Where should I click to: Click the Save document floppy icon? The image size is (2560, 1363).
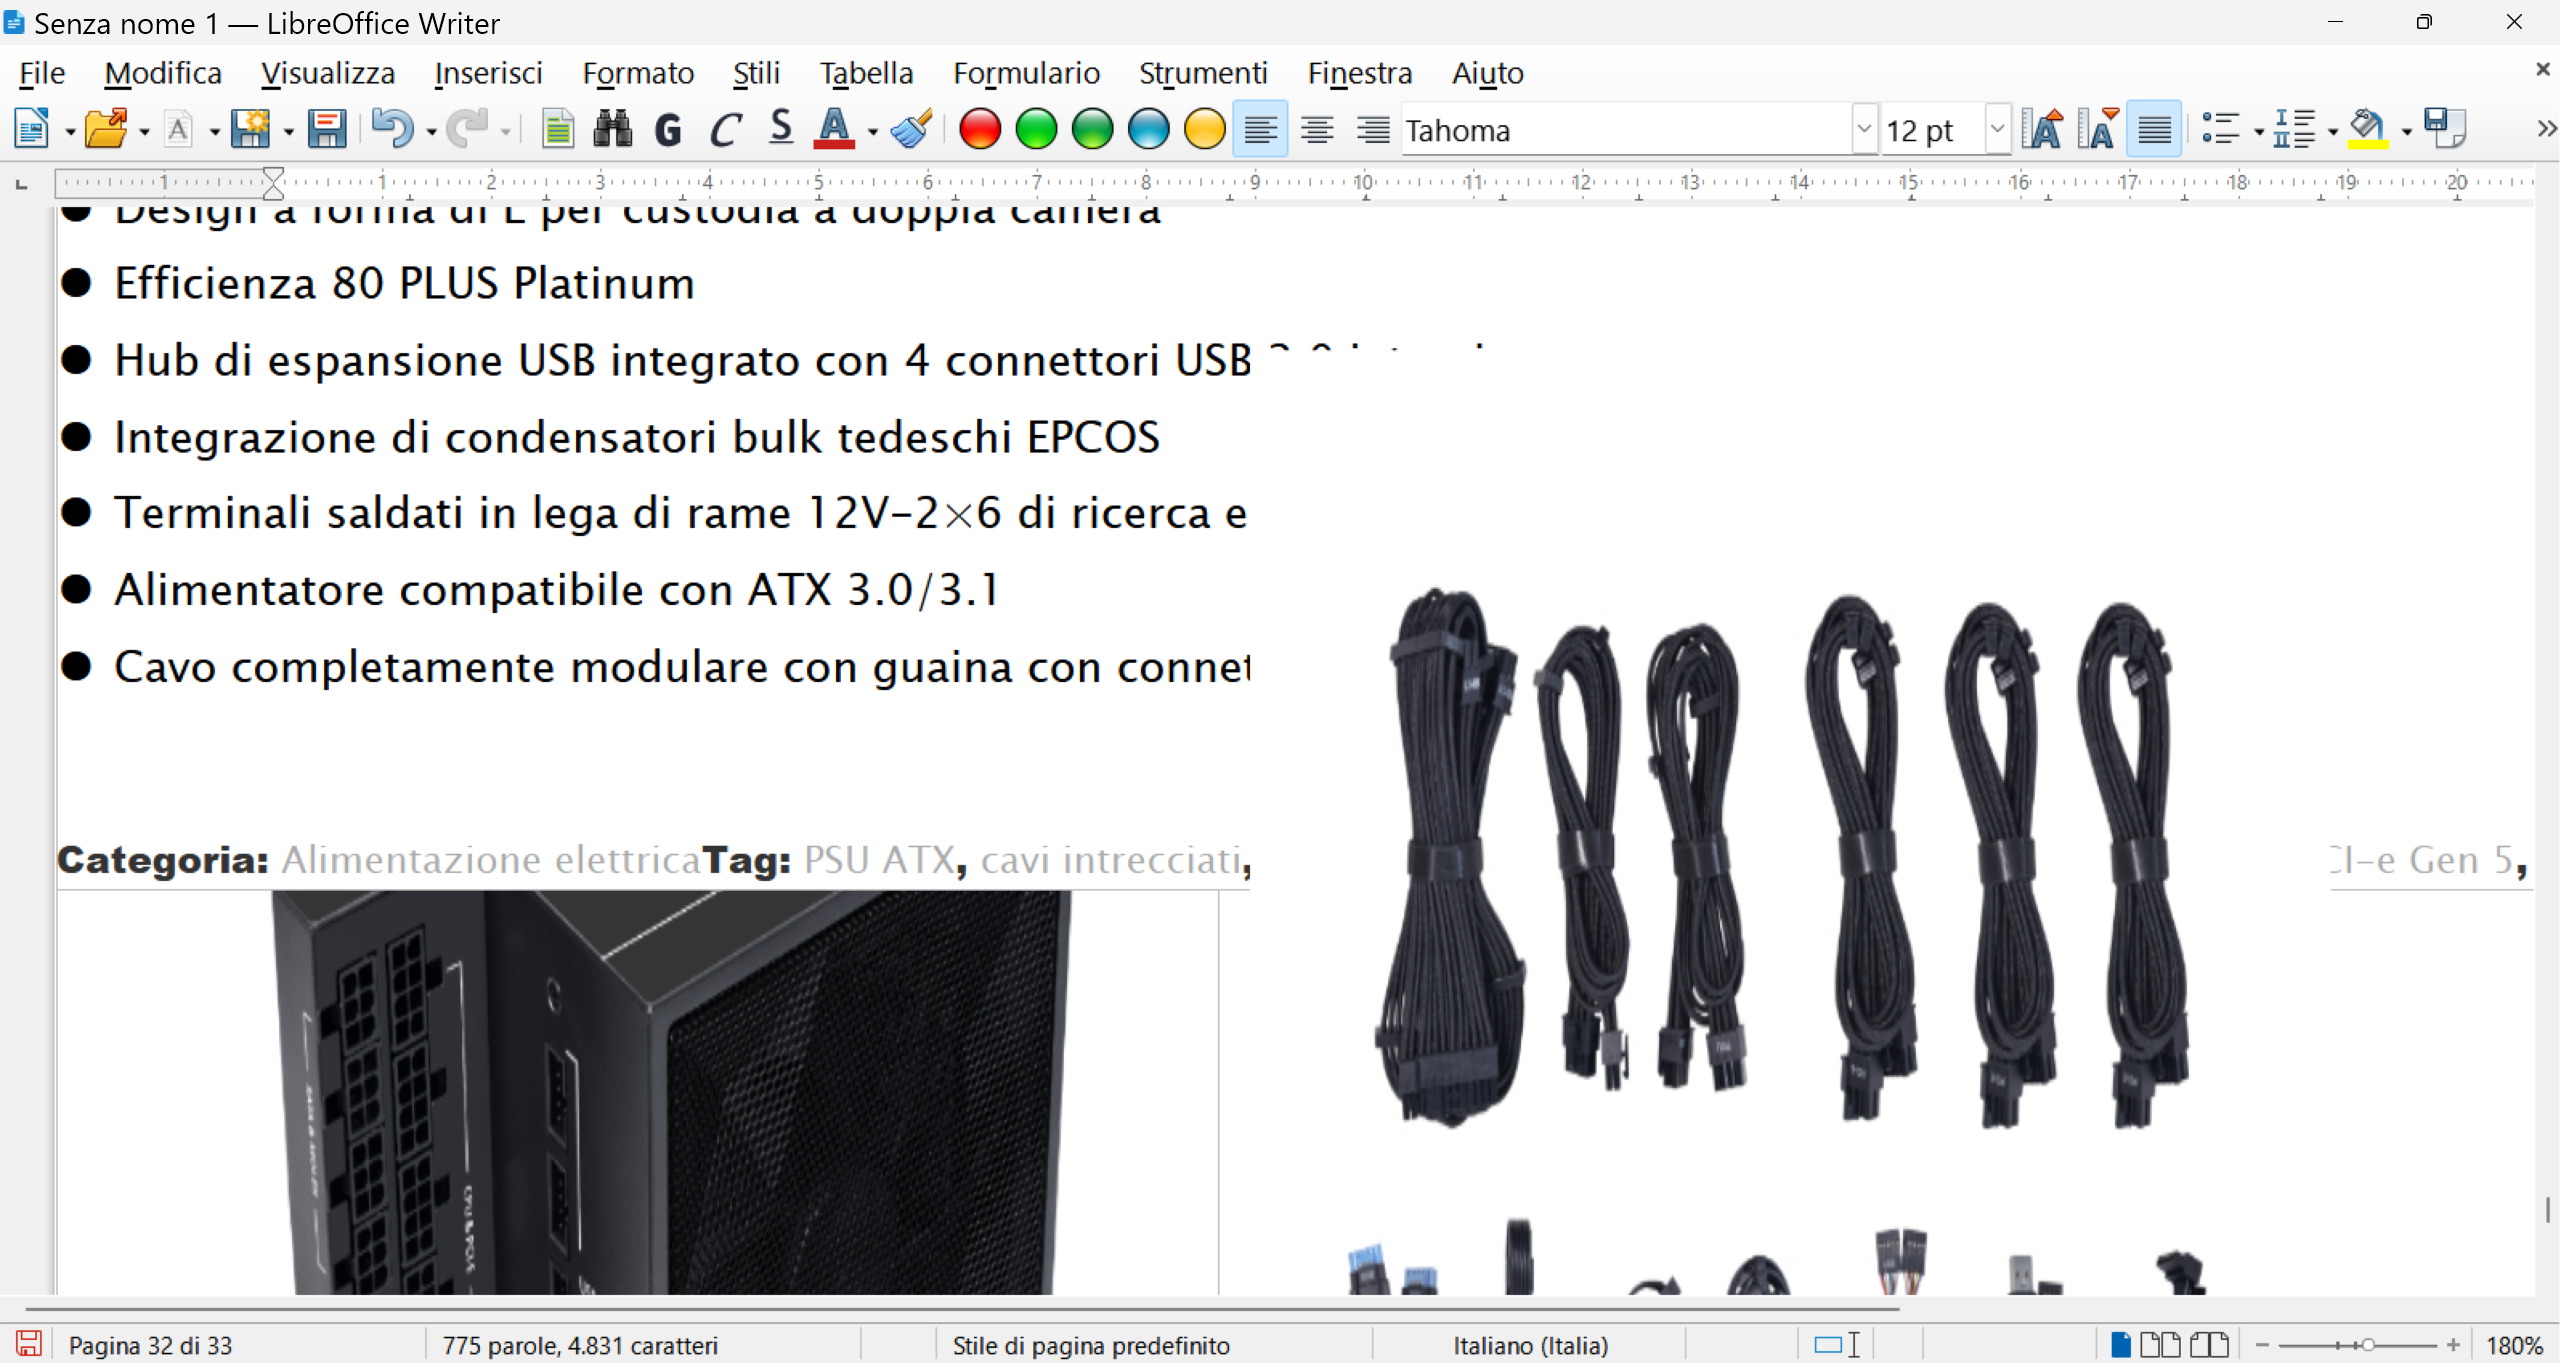pyautogui.click(x=326, y=129)
